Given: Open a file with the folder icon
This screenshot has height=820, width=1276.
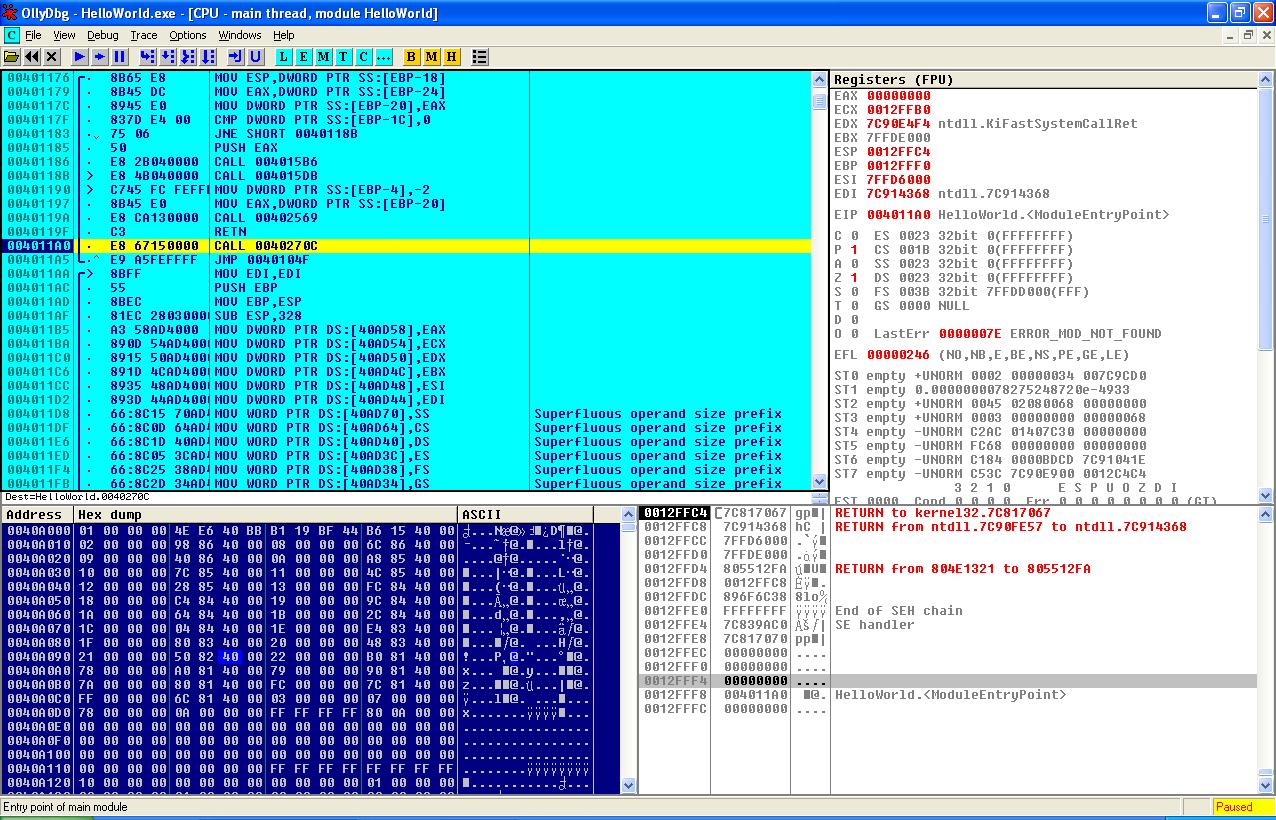Looking at the screenshot, I should (12, 57).
